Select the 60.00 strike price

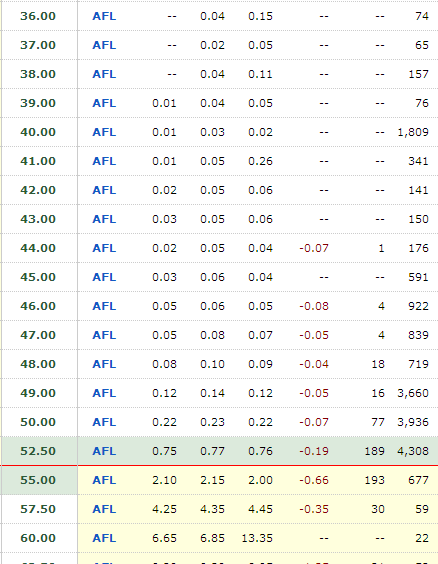click(38, 538)
